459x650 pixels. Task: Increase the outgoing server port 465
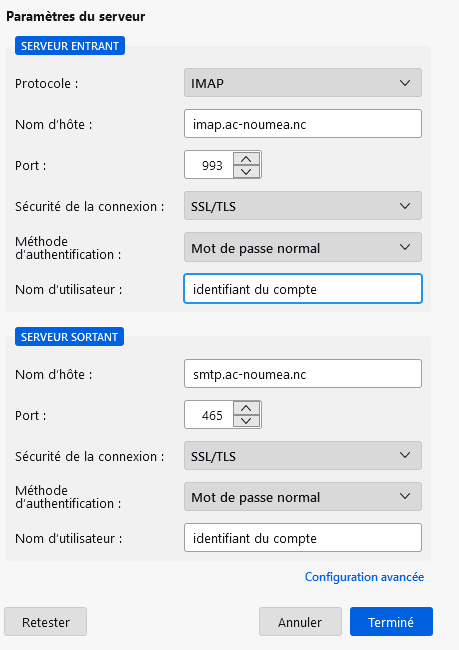click(246, 409)
